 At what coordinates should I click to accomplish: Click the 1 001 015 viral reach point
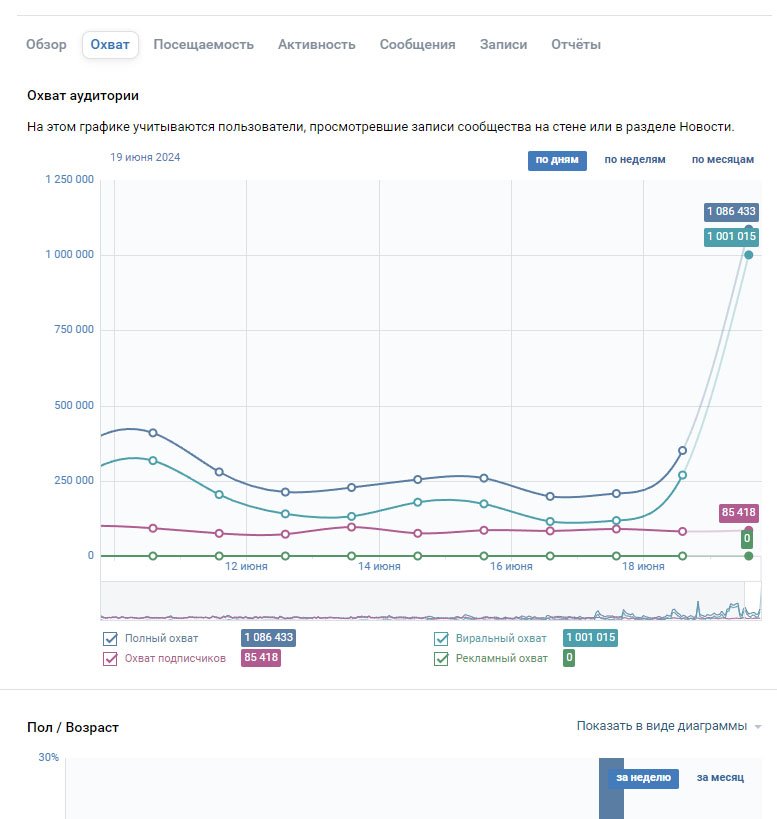pyautogui.click(x=748, y=255)
